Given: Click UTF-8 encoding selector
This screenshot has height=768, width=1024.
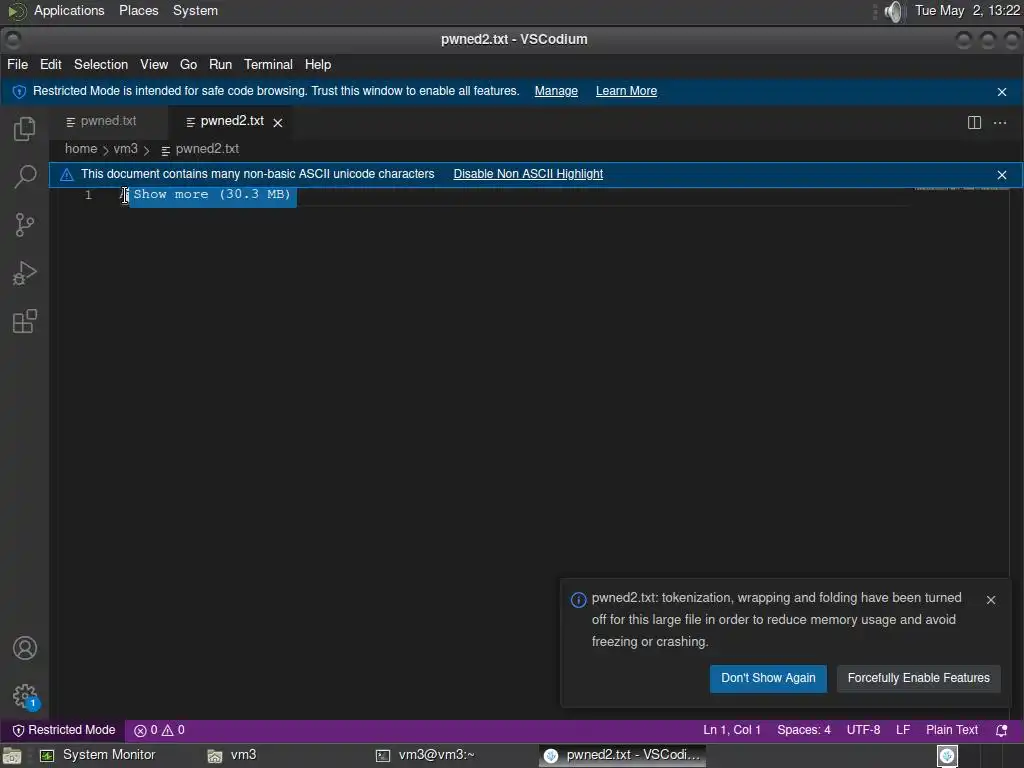Looking at the screenshot, I should pyautogui.click(x=863, y=730).
